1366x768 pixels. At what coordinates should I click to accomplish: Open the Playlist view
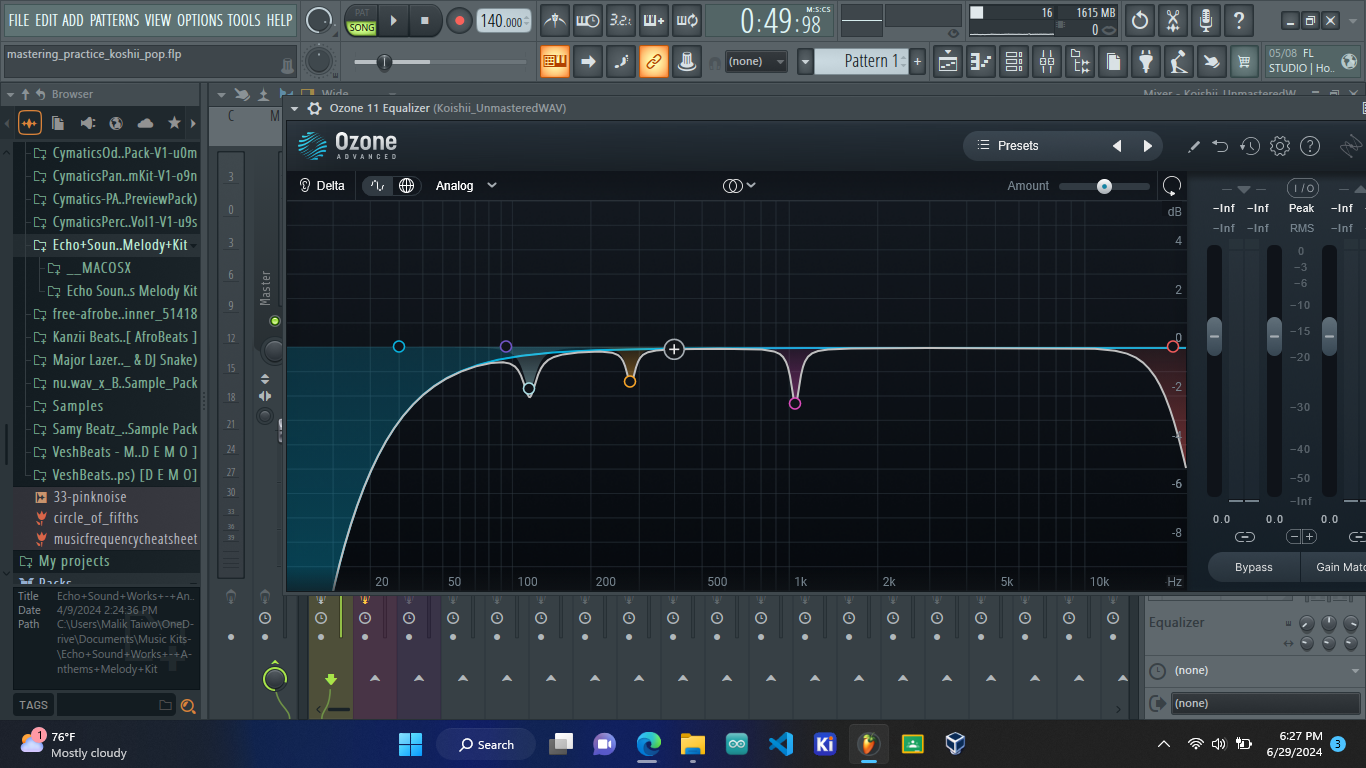coord(948,62)
